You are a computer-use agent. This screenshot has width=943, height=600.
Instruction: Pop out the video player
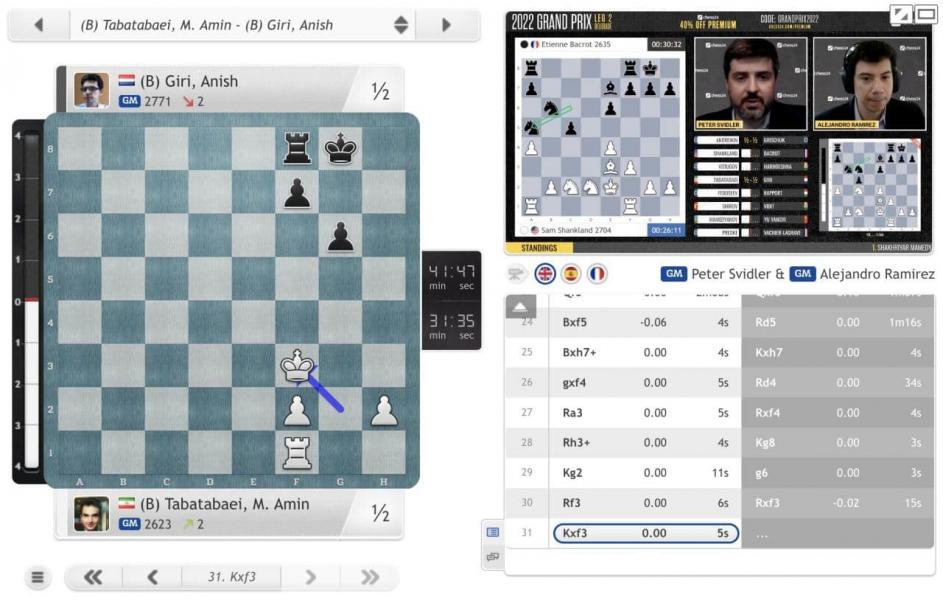(900, 14)
